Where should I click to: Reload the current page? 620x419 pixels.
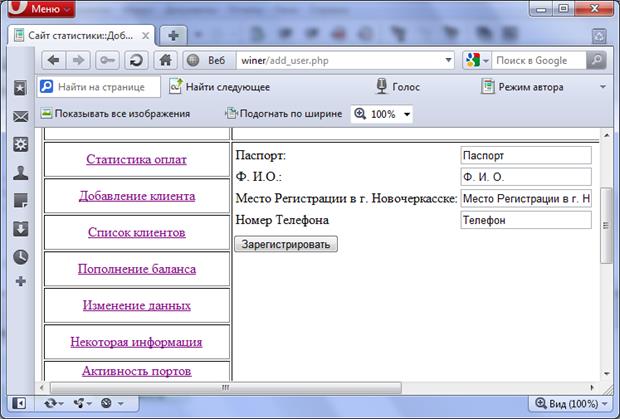[x=136, y=60]
